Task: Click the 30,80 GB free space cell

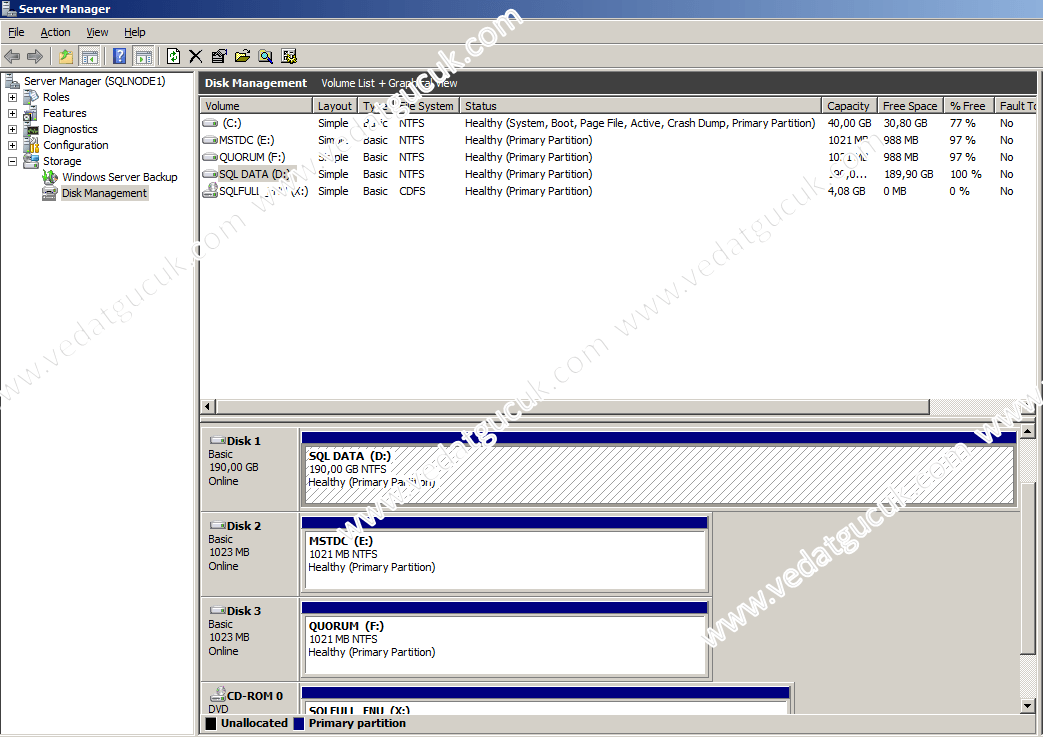Action: tap(905, 123)
